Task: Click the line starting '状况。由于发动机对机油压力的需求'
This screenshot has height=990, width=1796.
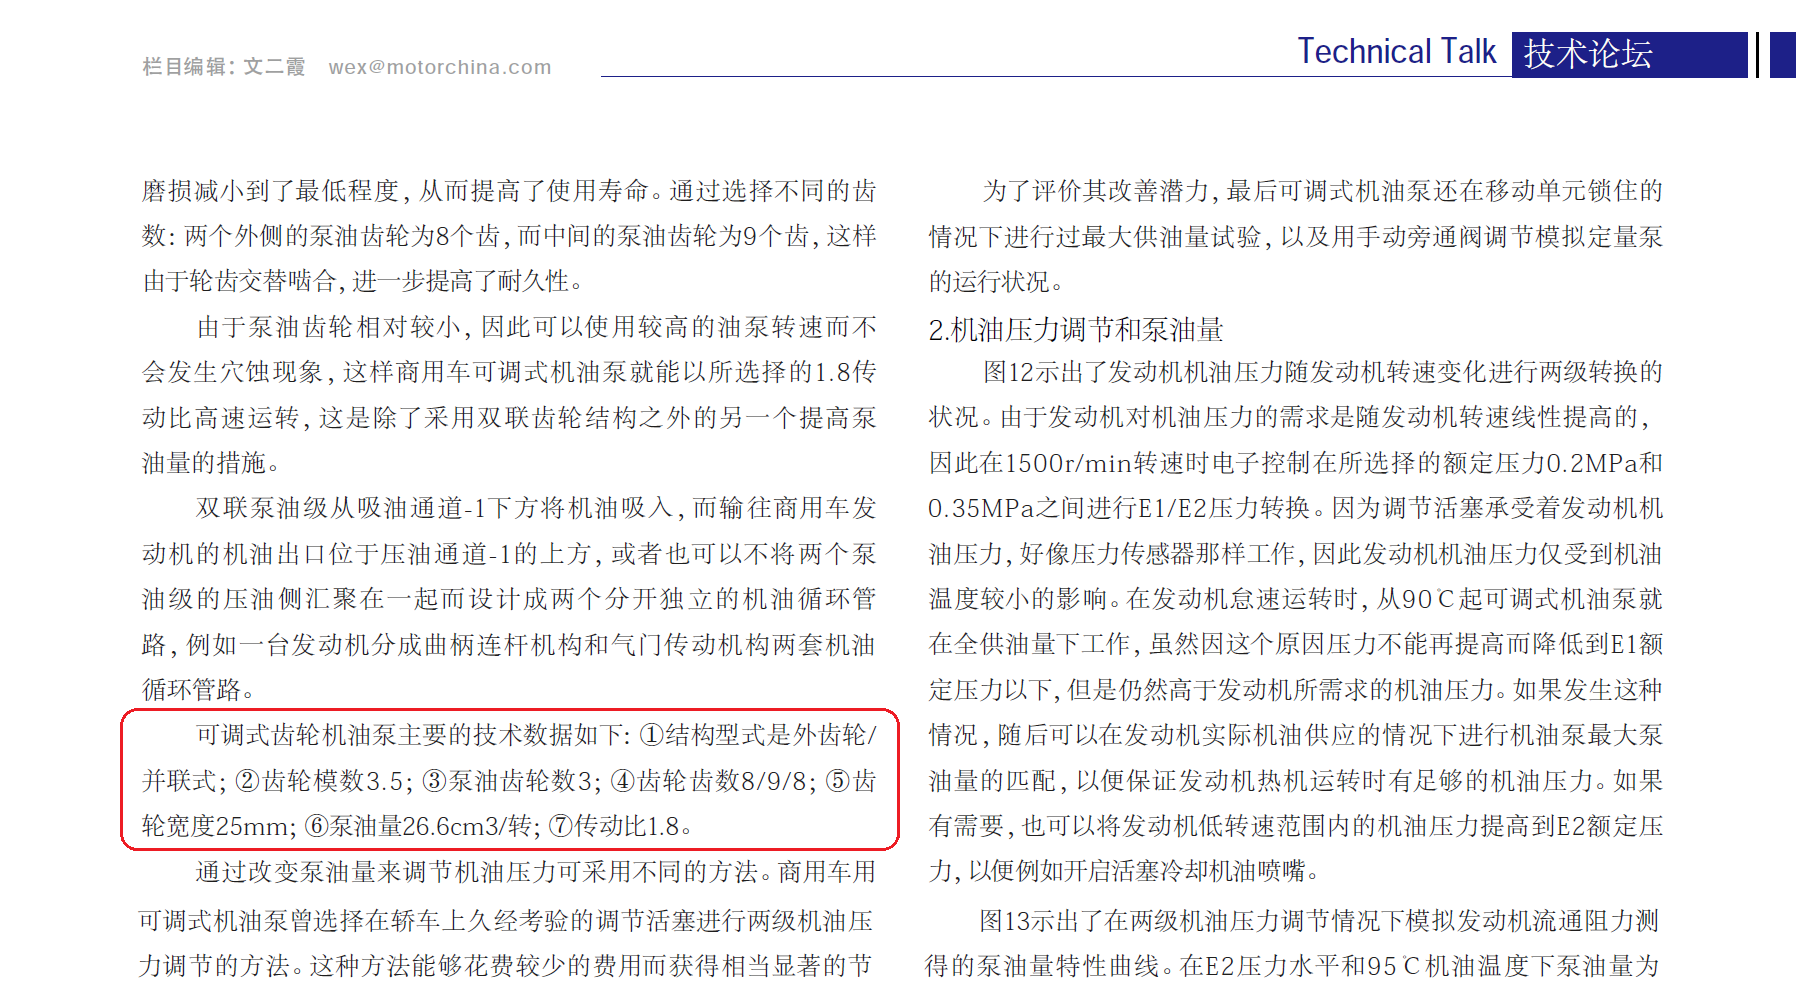Action: (1290, 417)
